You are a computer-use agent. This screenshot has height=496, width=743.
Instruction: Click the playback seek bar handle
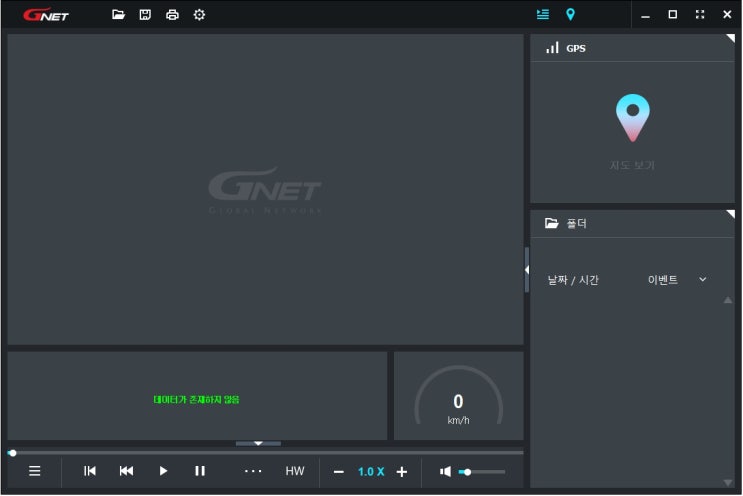tap(12, 453)
